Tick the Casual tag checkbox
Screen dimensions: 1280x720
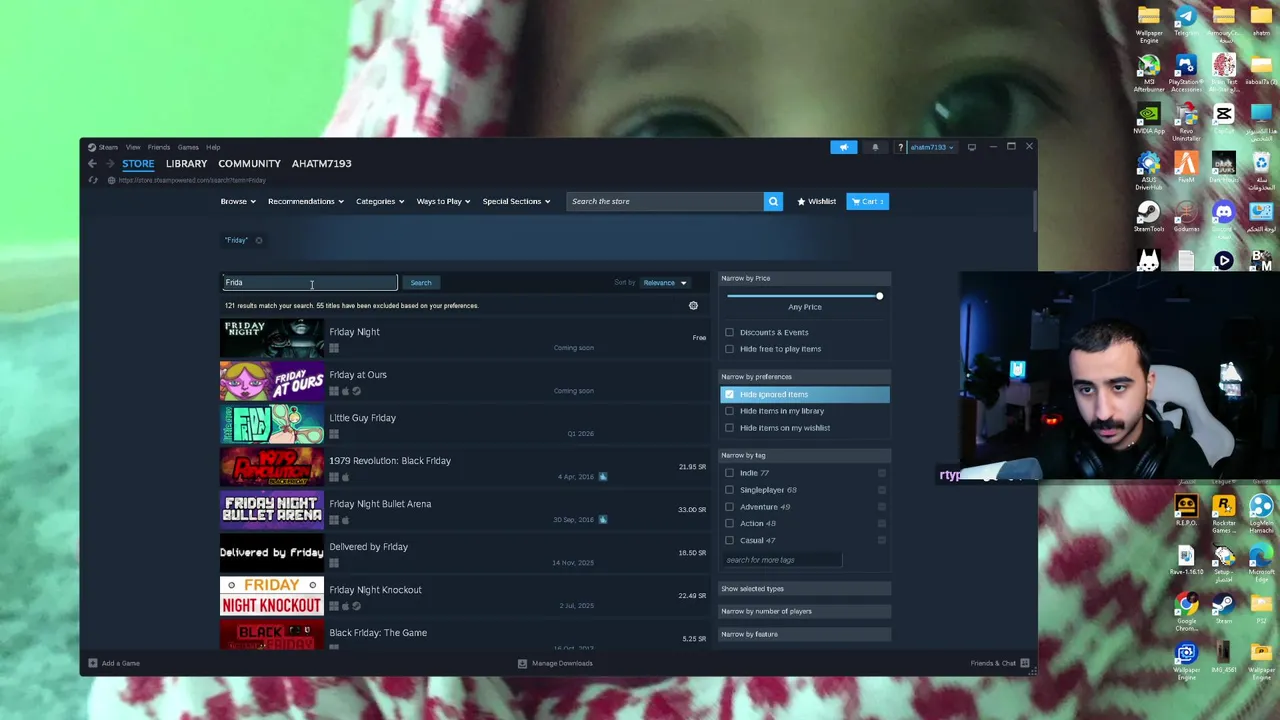tap(729, 540)
